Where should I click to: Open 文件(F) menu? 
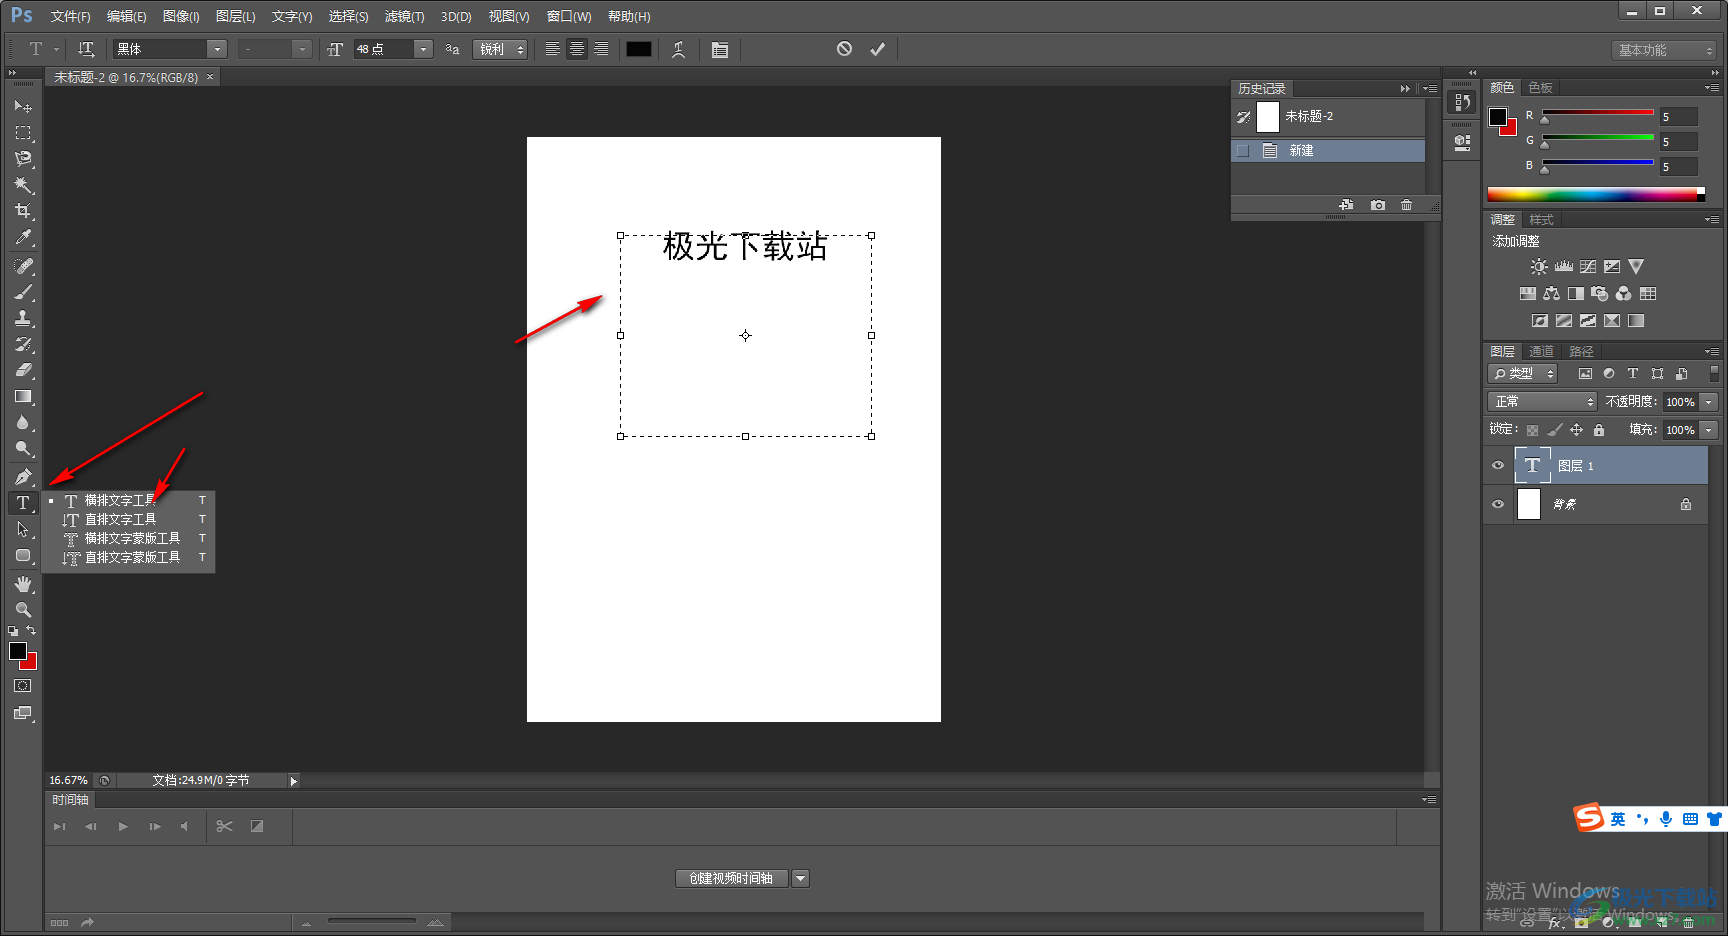click(70, 16)
